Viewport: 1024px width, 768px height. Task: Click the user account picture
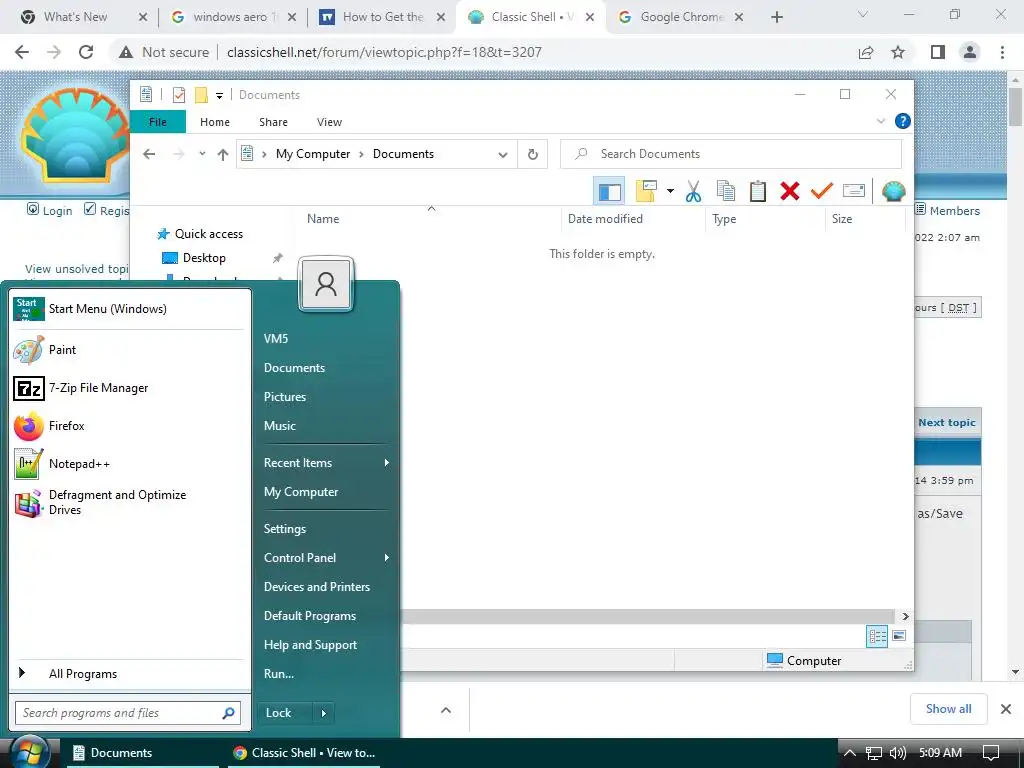pos(325,284)
